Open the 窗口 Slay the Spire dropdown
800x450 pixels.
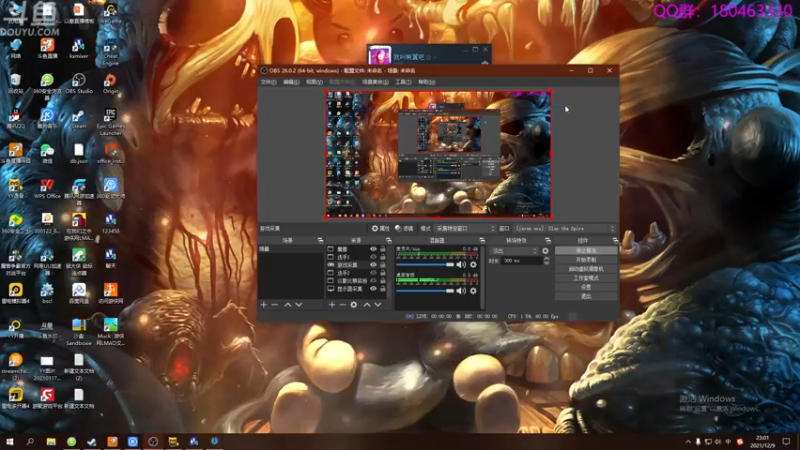(565, 229)
